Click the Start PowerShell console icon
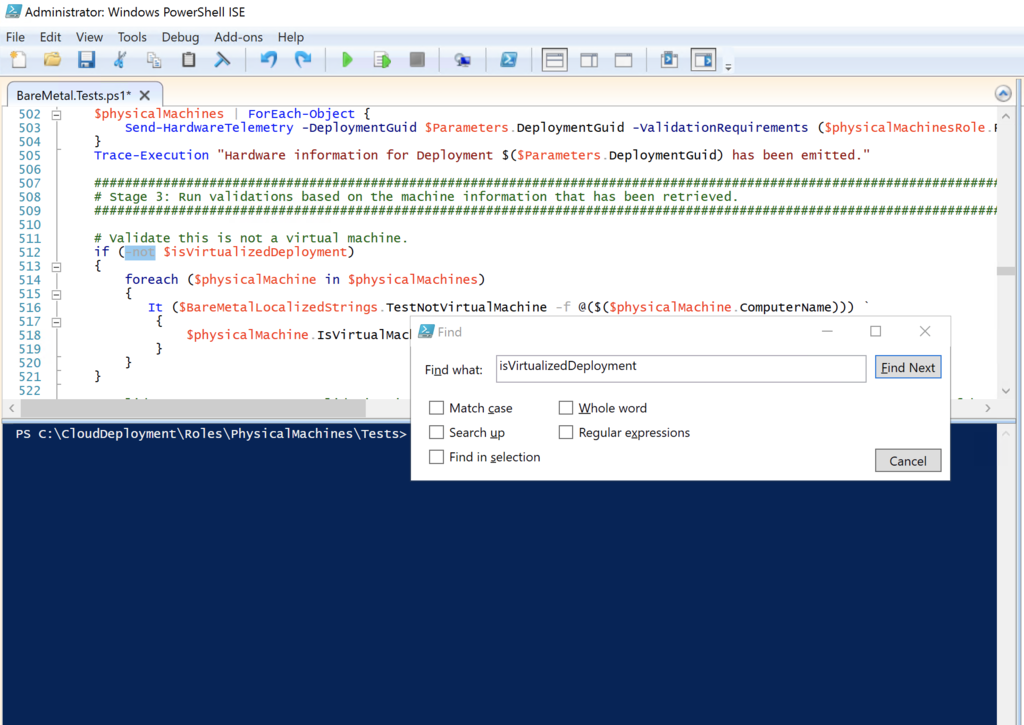 click(508, 60)
